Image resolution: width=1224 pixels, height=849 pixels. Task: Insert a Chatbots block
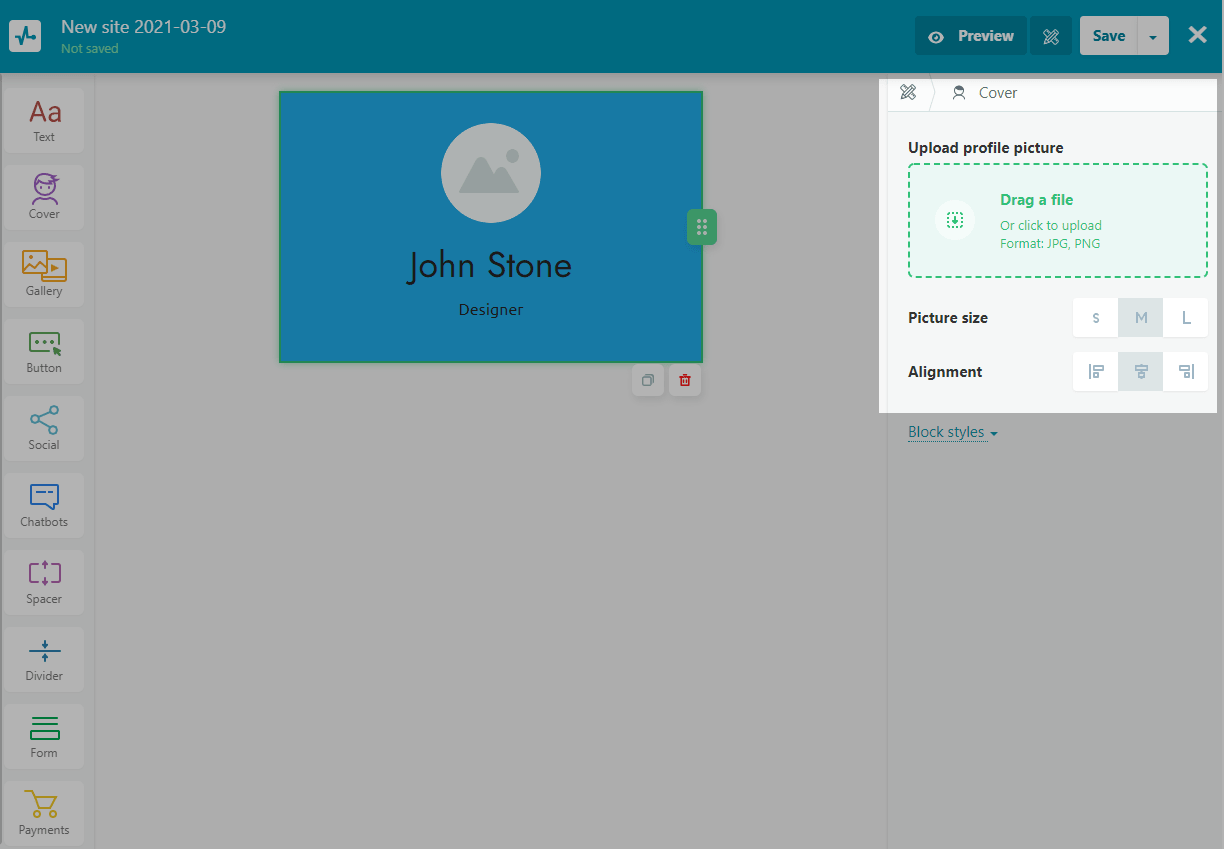coord(44,505)
